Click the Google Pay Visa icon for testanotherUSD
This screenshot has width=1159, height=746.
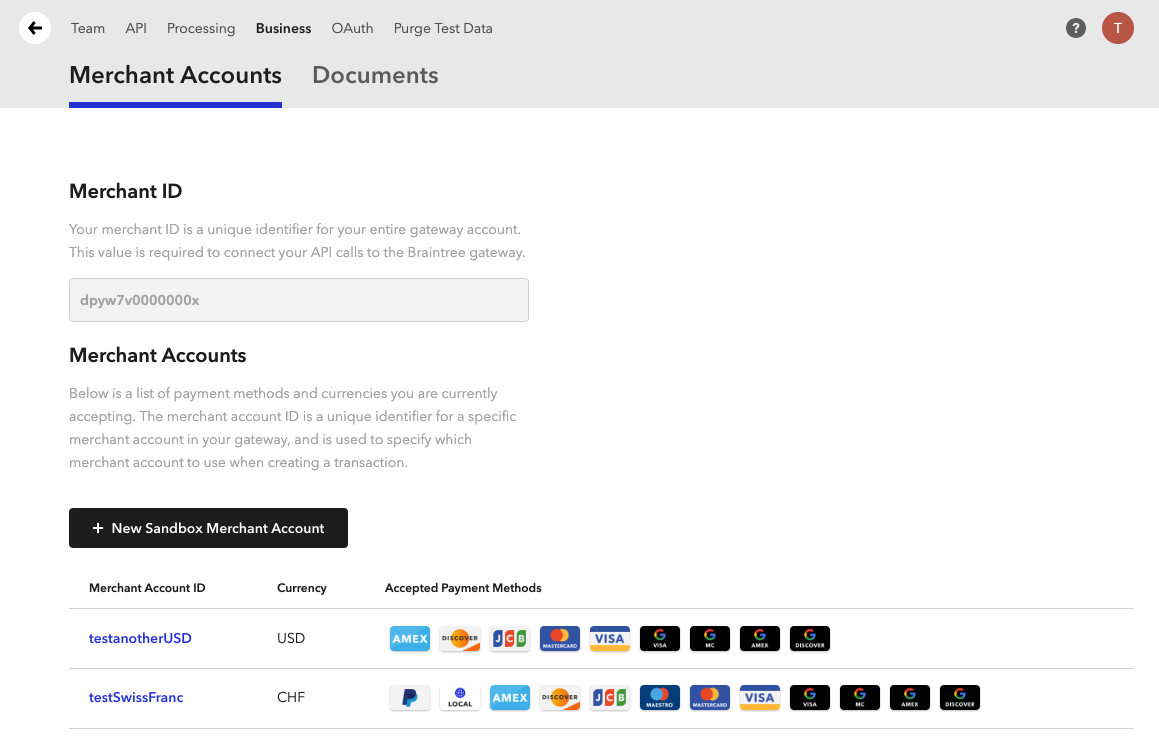point(659,638)
